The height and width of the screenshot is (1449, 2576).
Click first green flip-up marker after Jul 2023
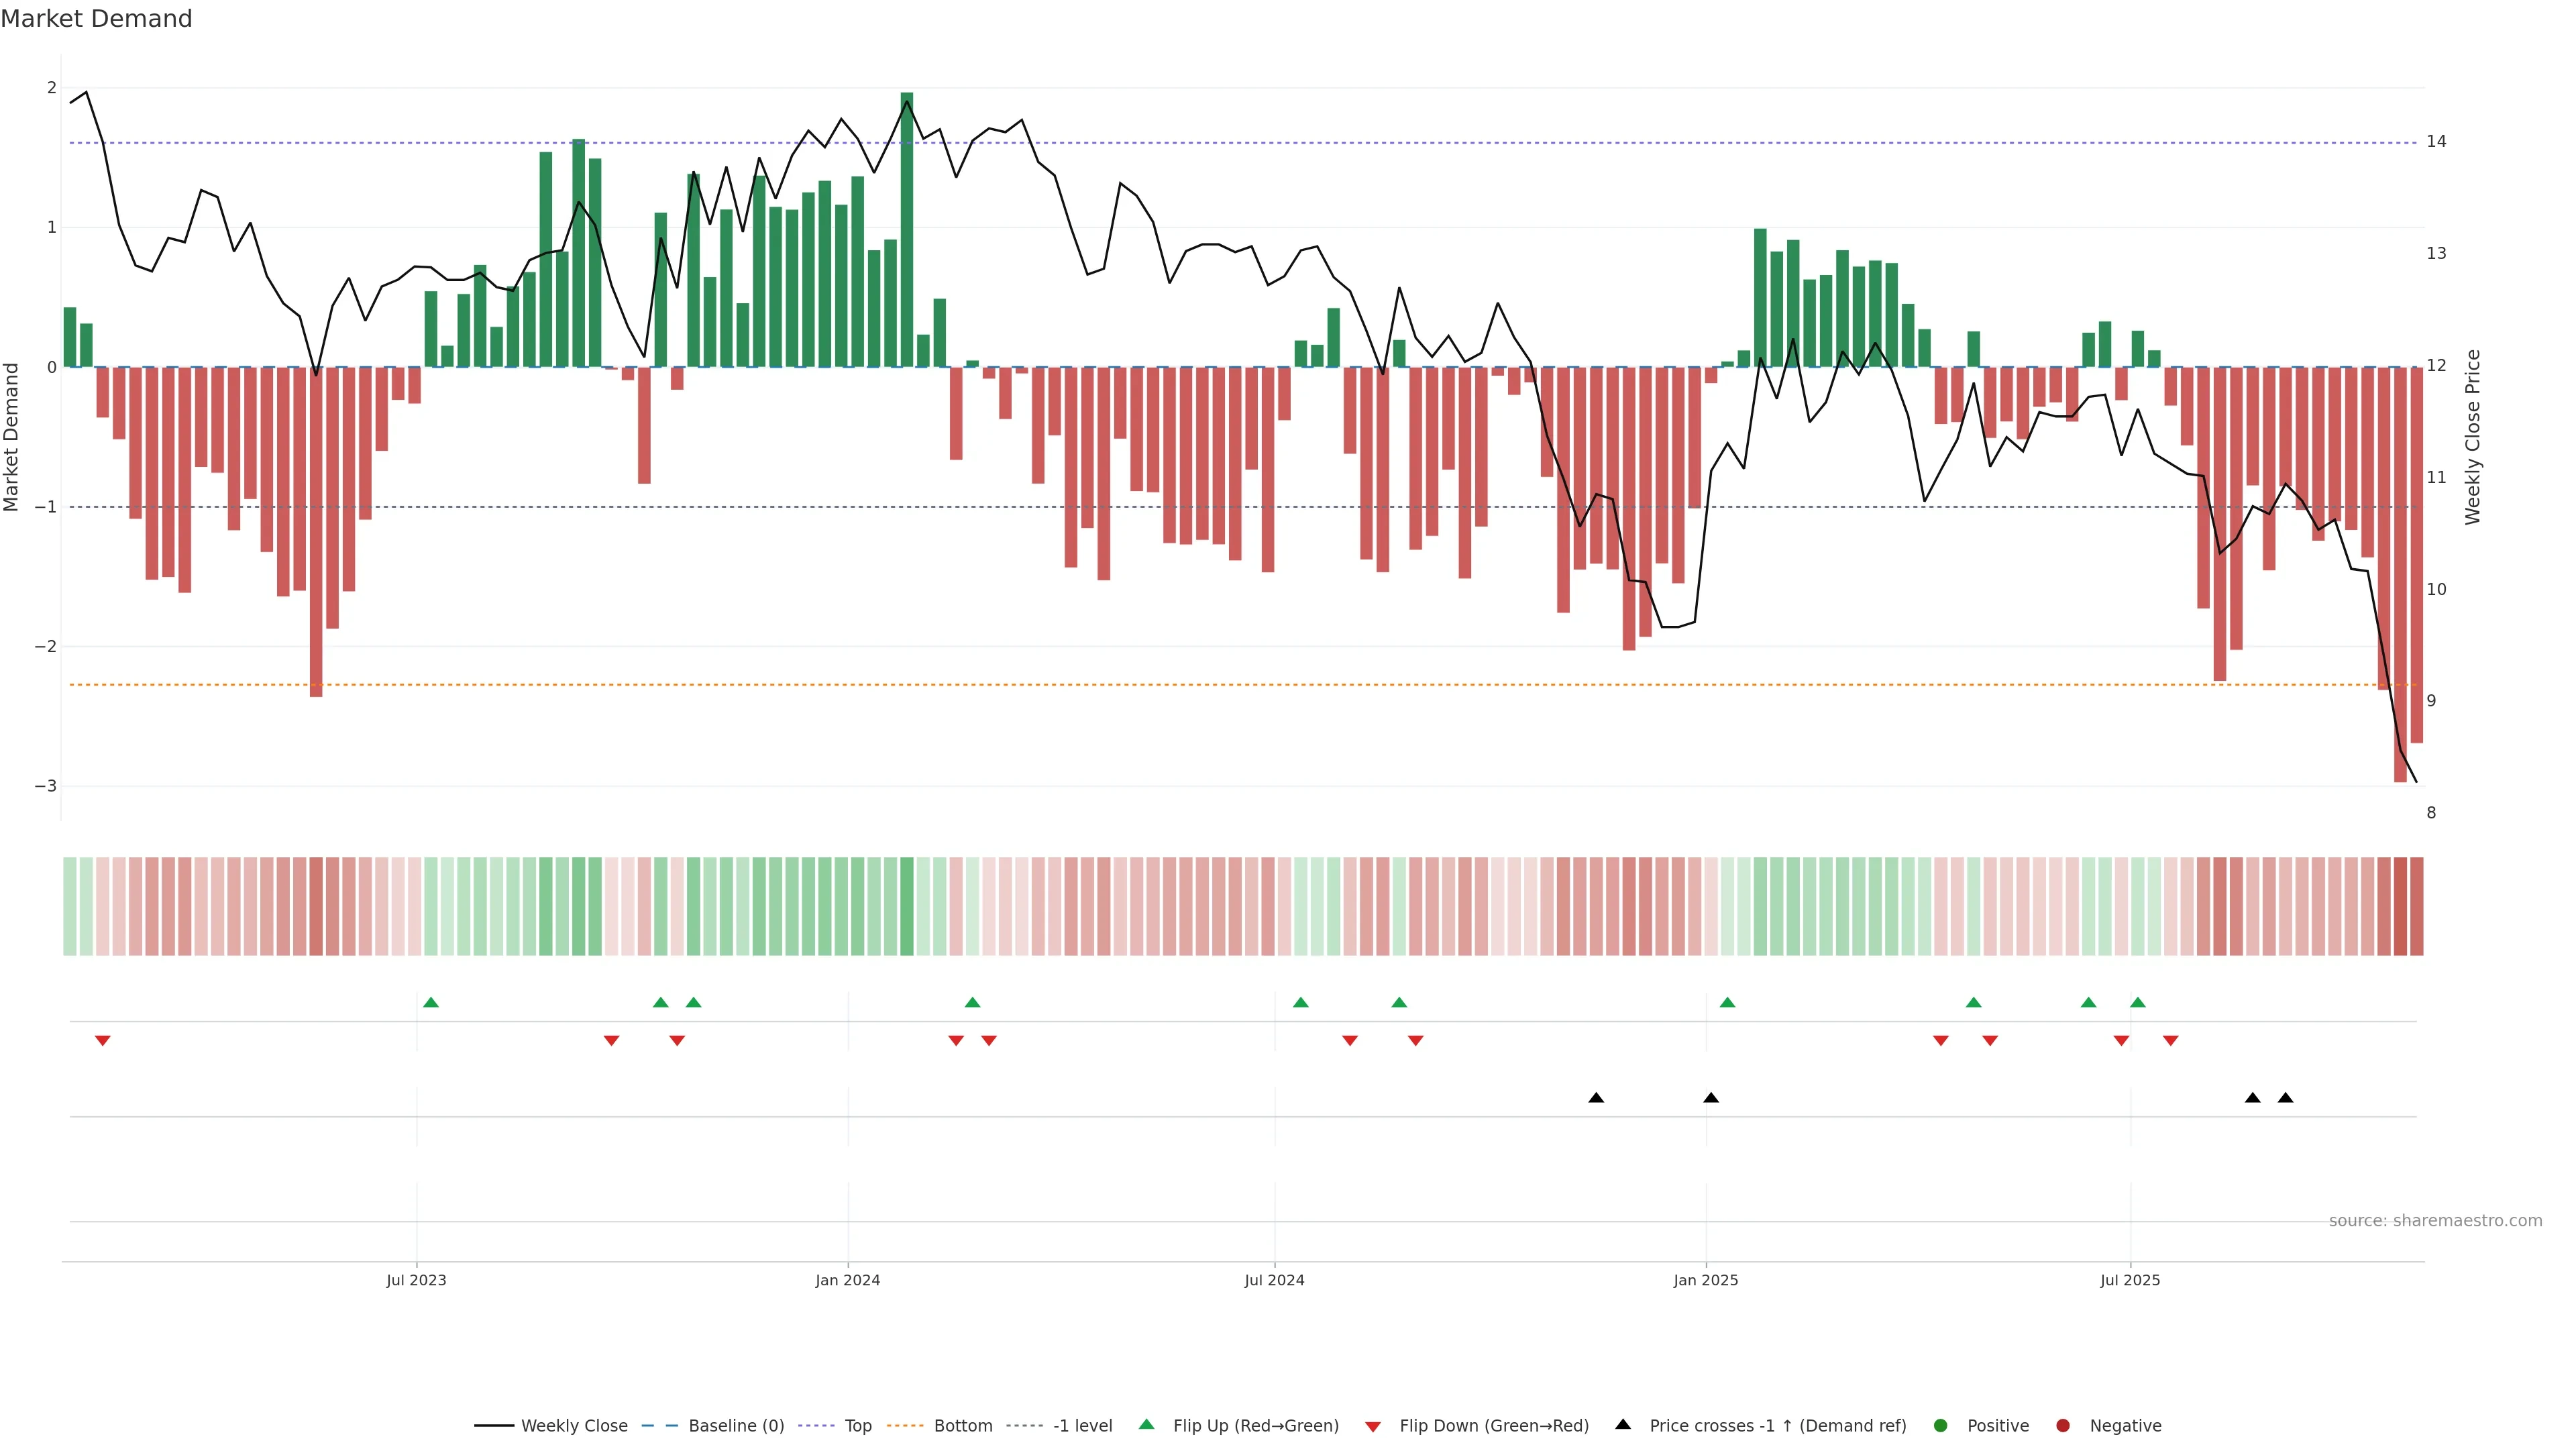pos(431,1003)
